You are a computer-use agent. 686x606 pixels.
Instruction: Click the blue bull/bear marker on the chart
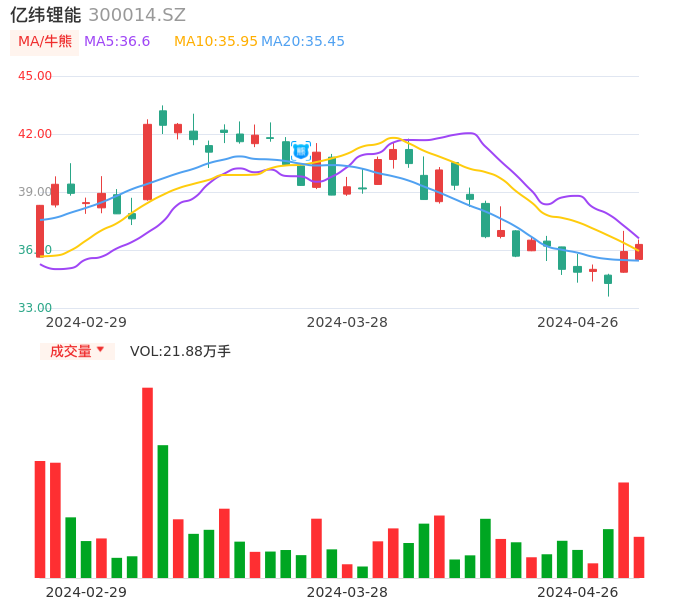point(301,151)
